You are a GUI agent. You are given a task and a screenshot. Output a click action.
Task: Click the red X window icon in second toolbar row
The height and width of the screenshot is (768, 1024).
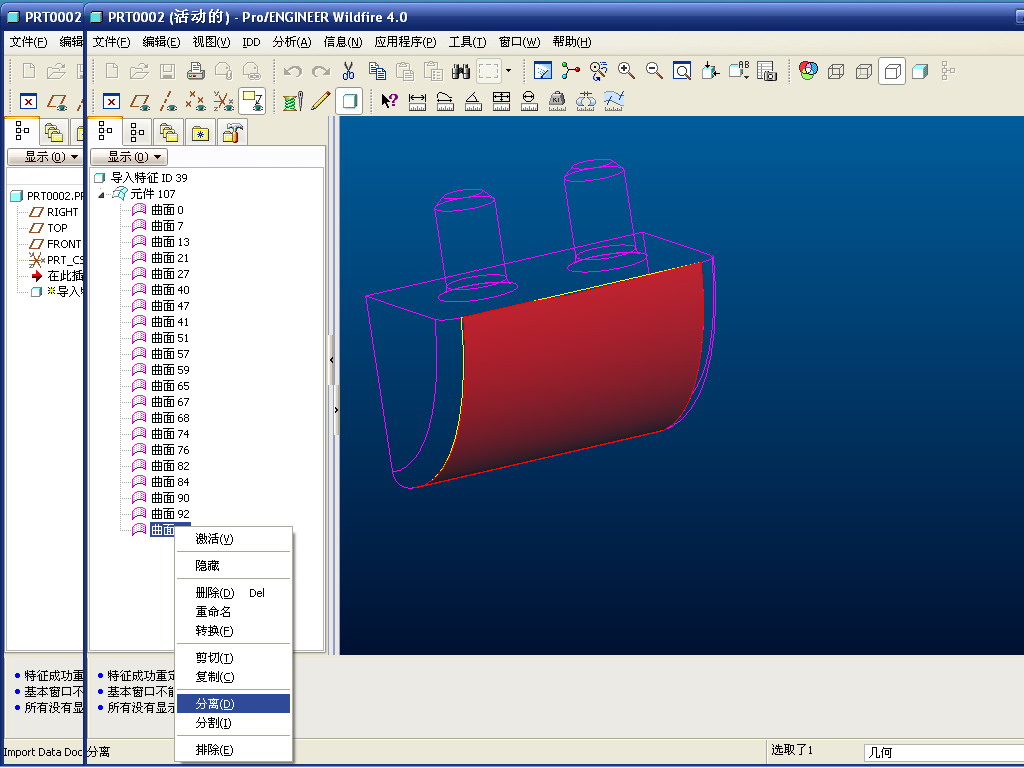click(112, 101)
